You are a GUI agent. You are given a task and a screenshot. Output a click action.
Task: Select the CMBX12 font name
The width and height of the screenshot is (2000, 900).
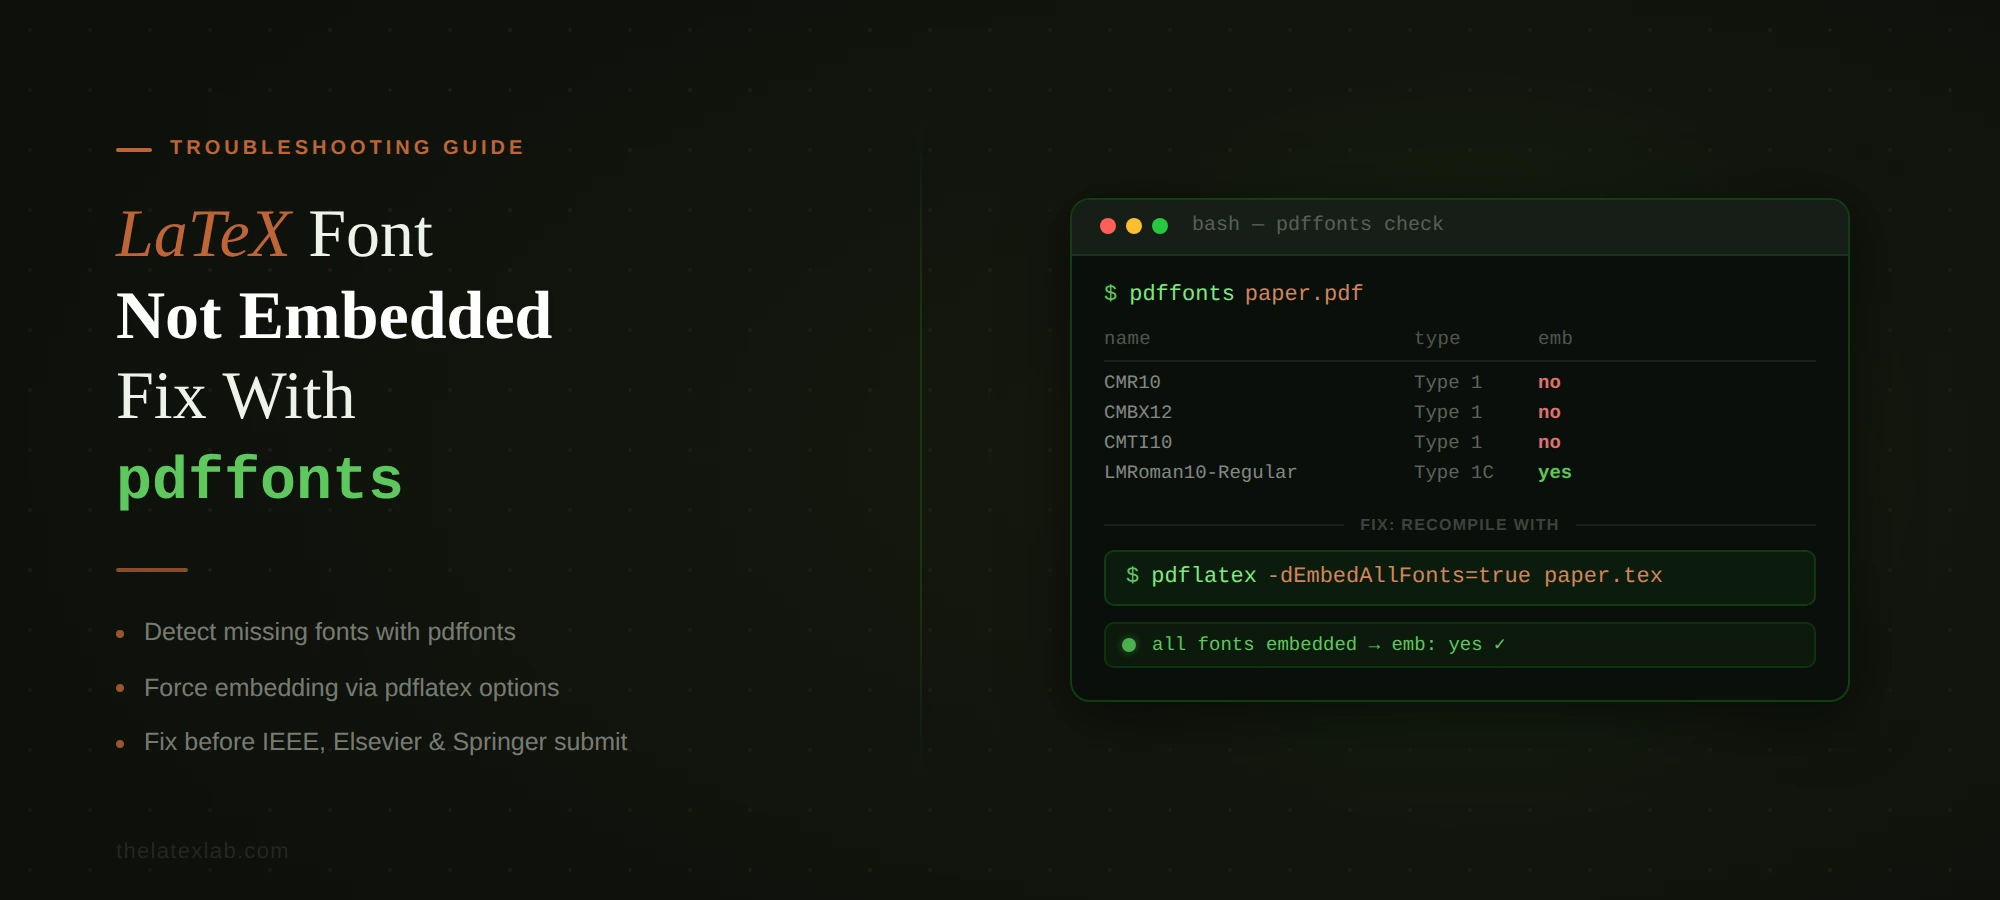(x=1138, y=412)
